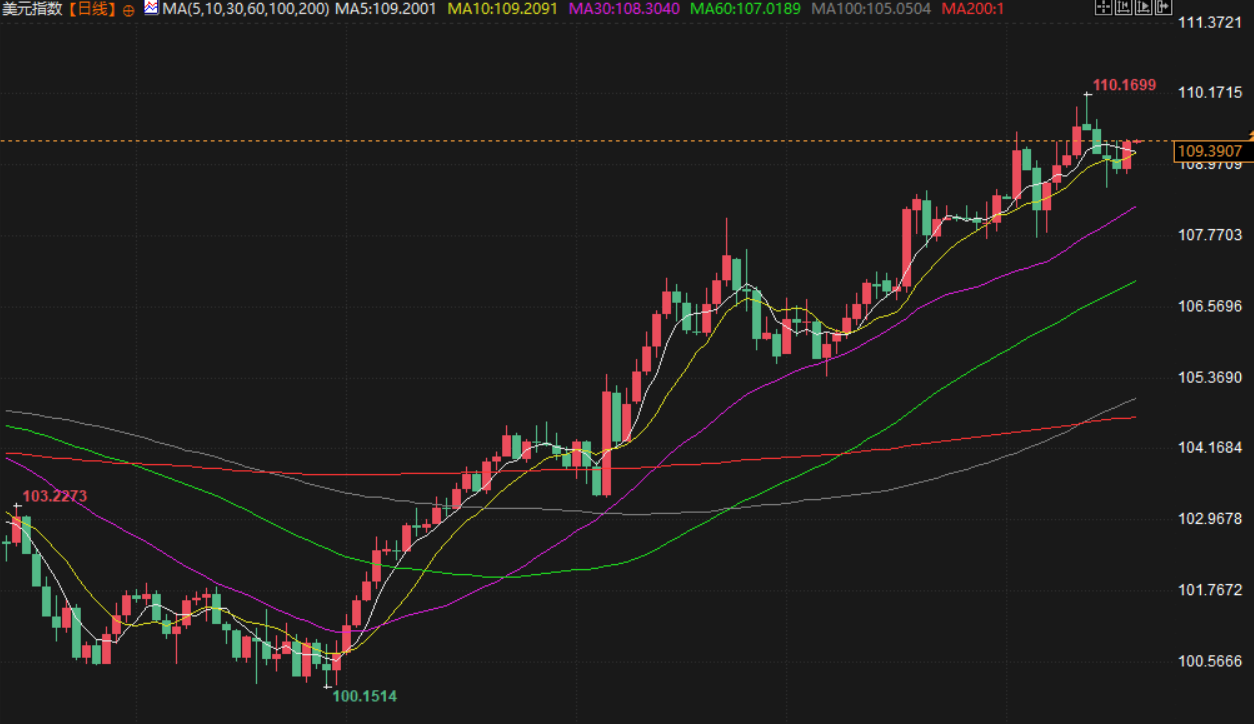
Task: Select the magenta MA30:108.3040 legend value
Action: [x=624, y=8]
